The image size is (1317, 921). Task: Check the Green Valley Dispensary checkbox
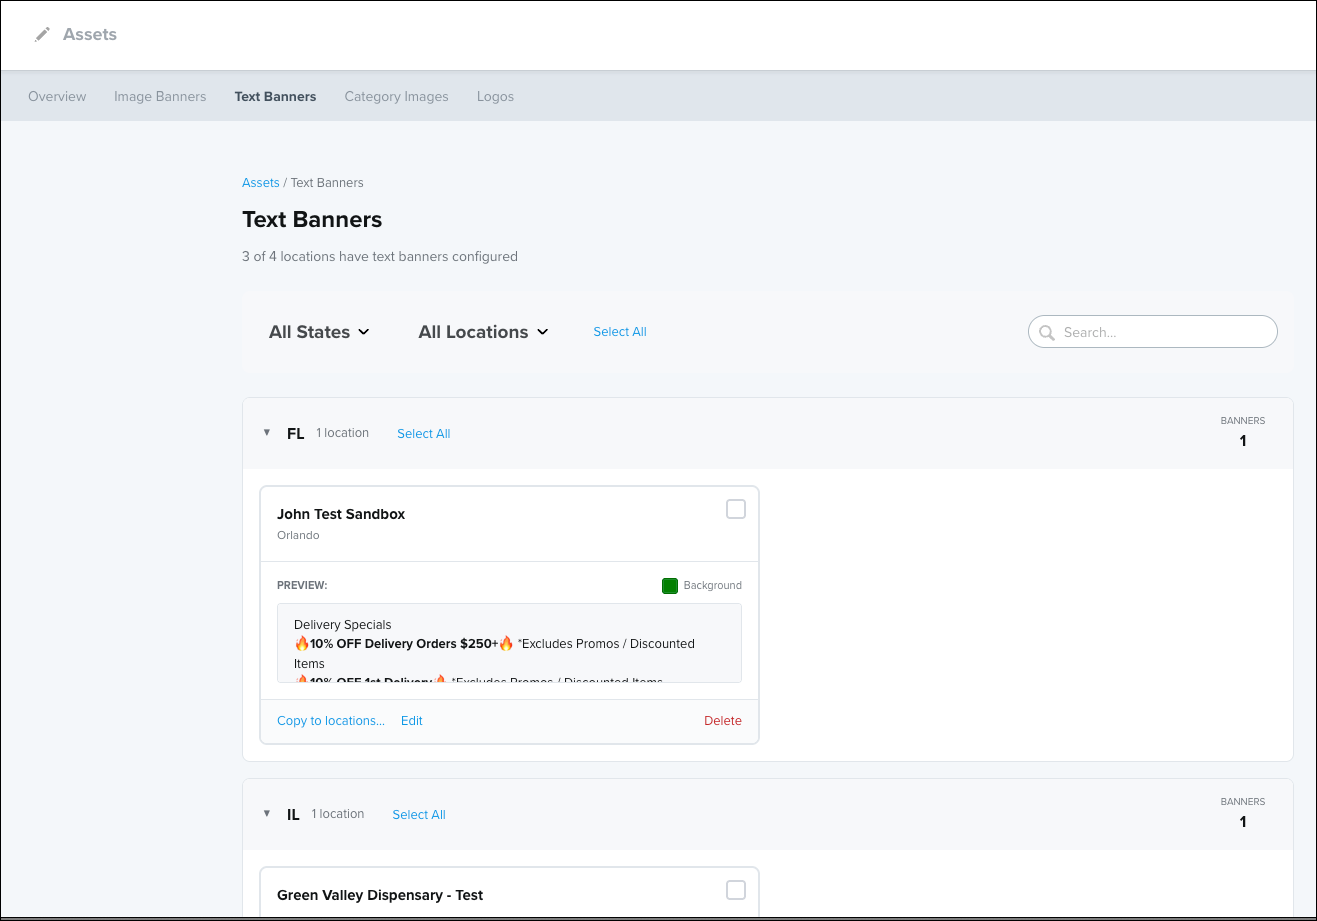point(736,890)
